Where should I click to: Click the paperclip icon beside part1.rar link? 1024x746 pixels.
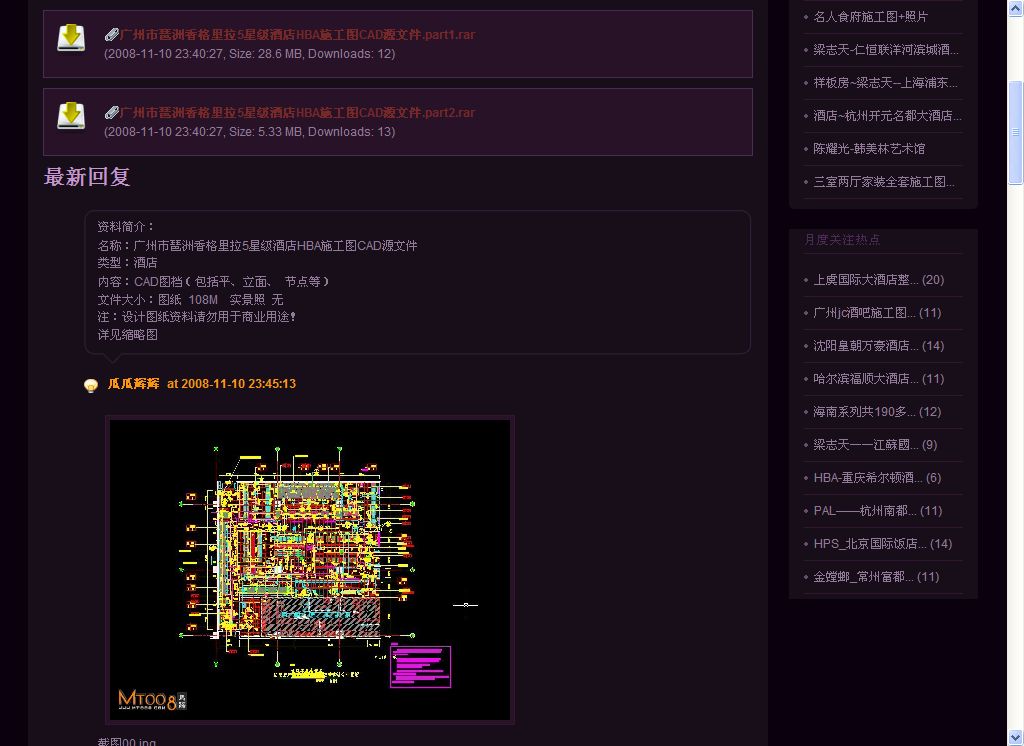112,35
